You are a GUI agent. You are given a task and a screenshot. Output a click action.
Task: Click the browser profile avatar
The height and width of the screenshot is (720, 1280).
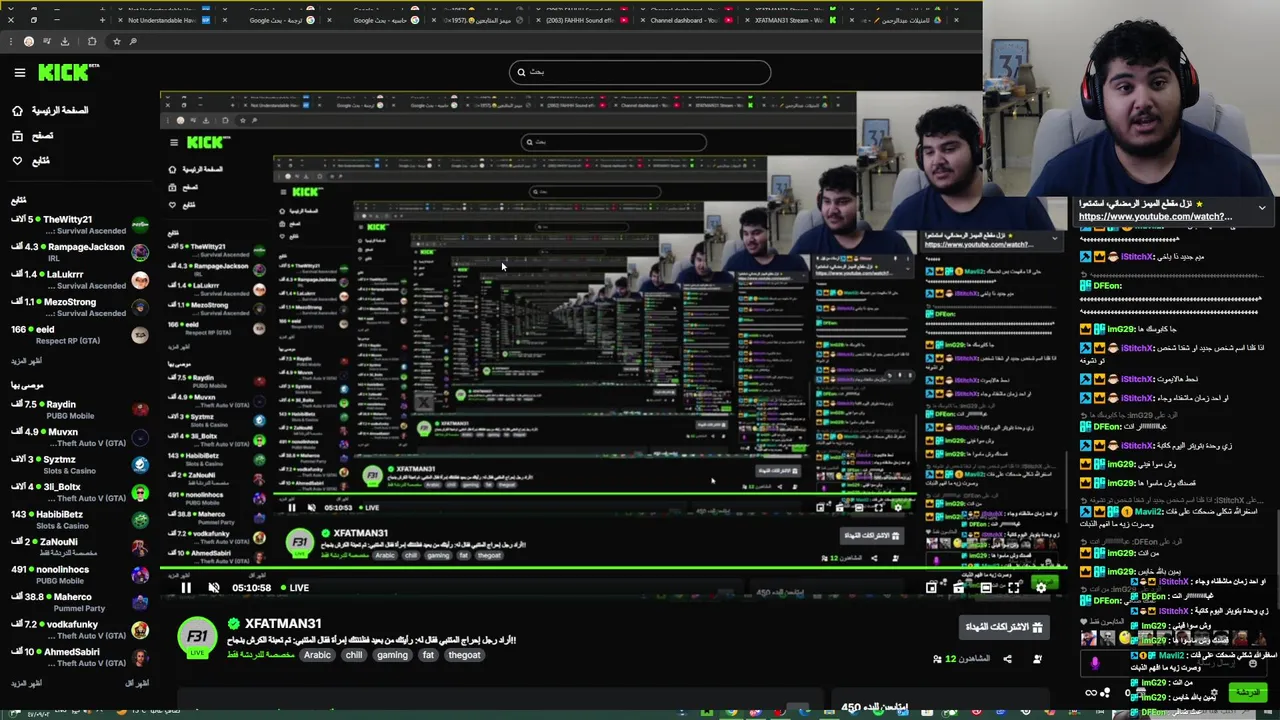(x=29, y=41)
